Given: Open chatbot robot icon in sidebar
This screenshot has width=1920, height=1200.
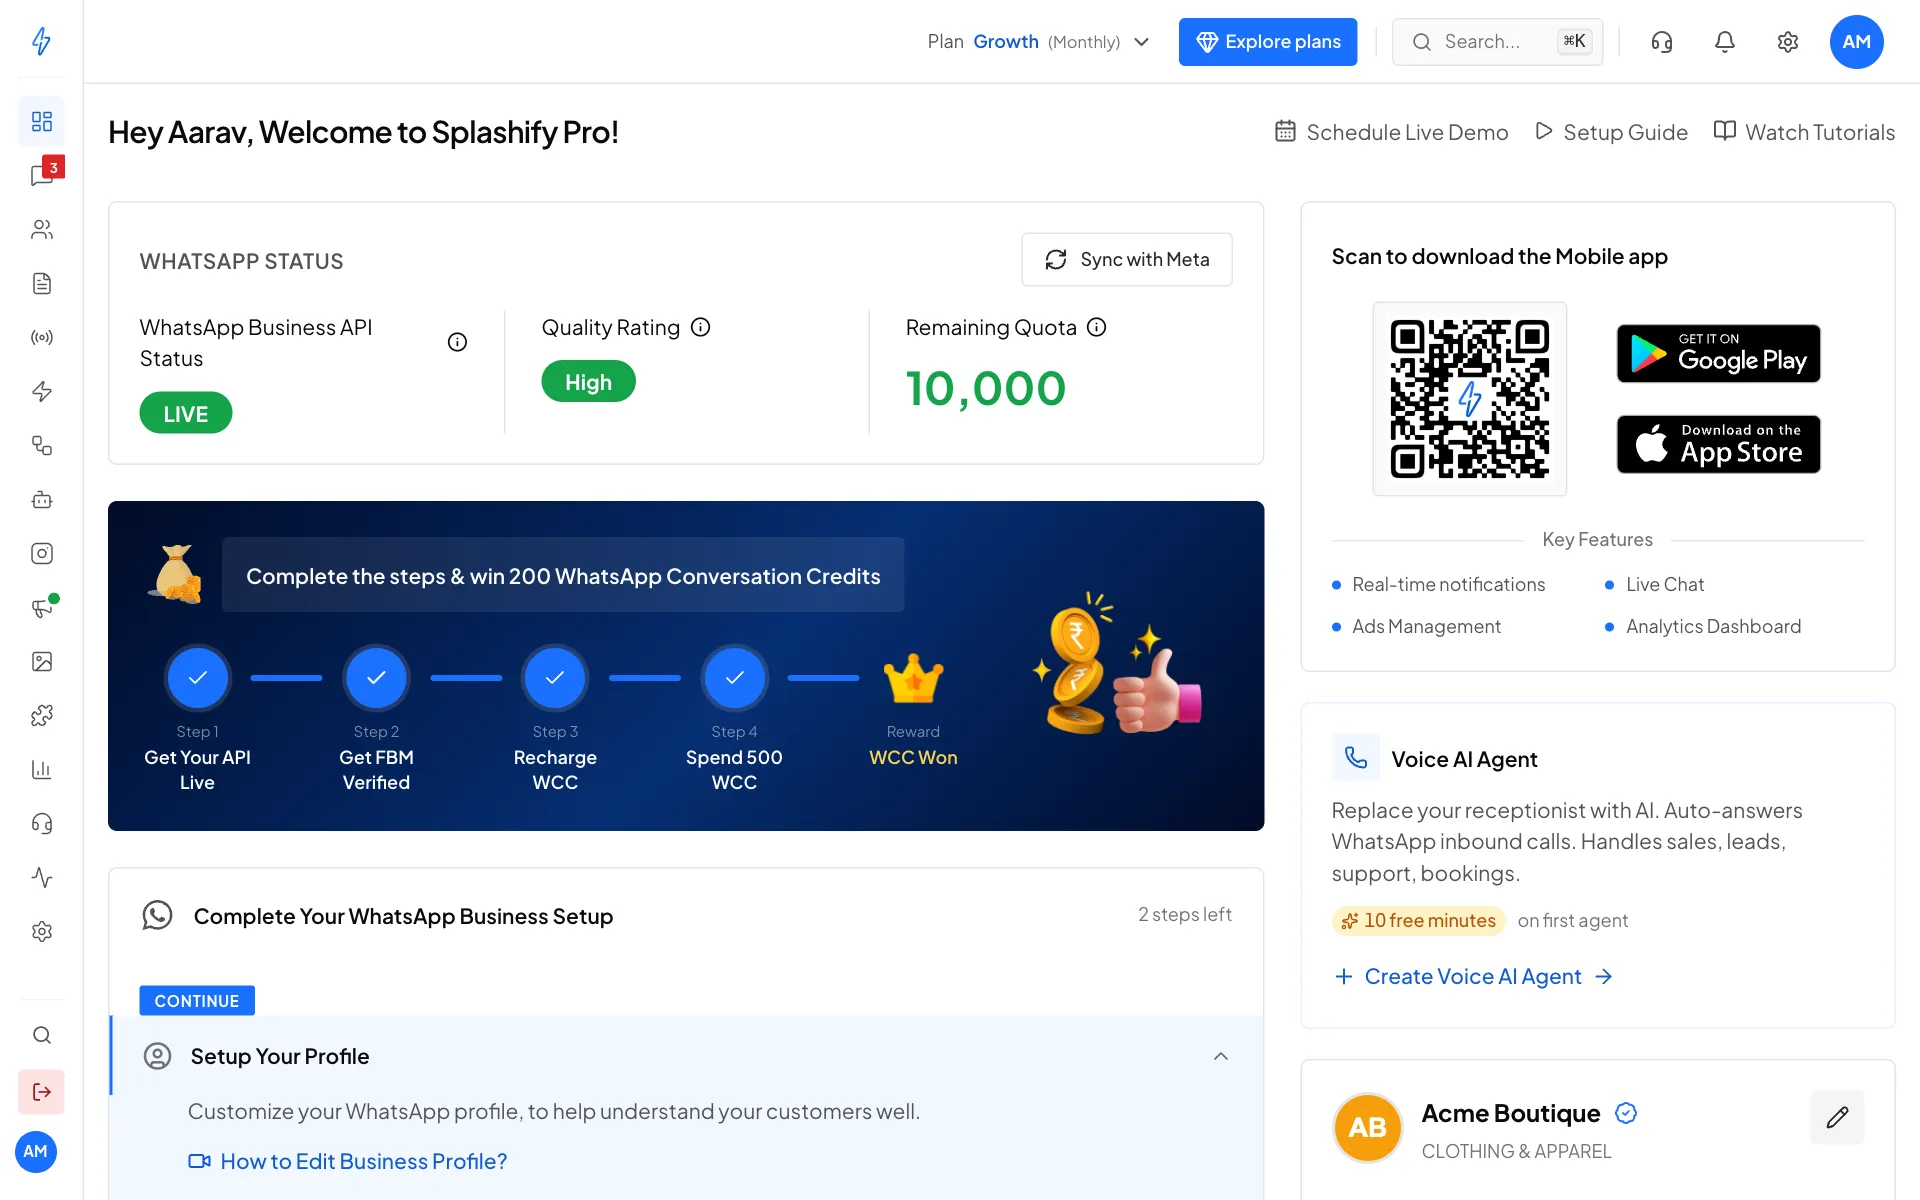Looking at the screenshot, I should [41, 500].
